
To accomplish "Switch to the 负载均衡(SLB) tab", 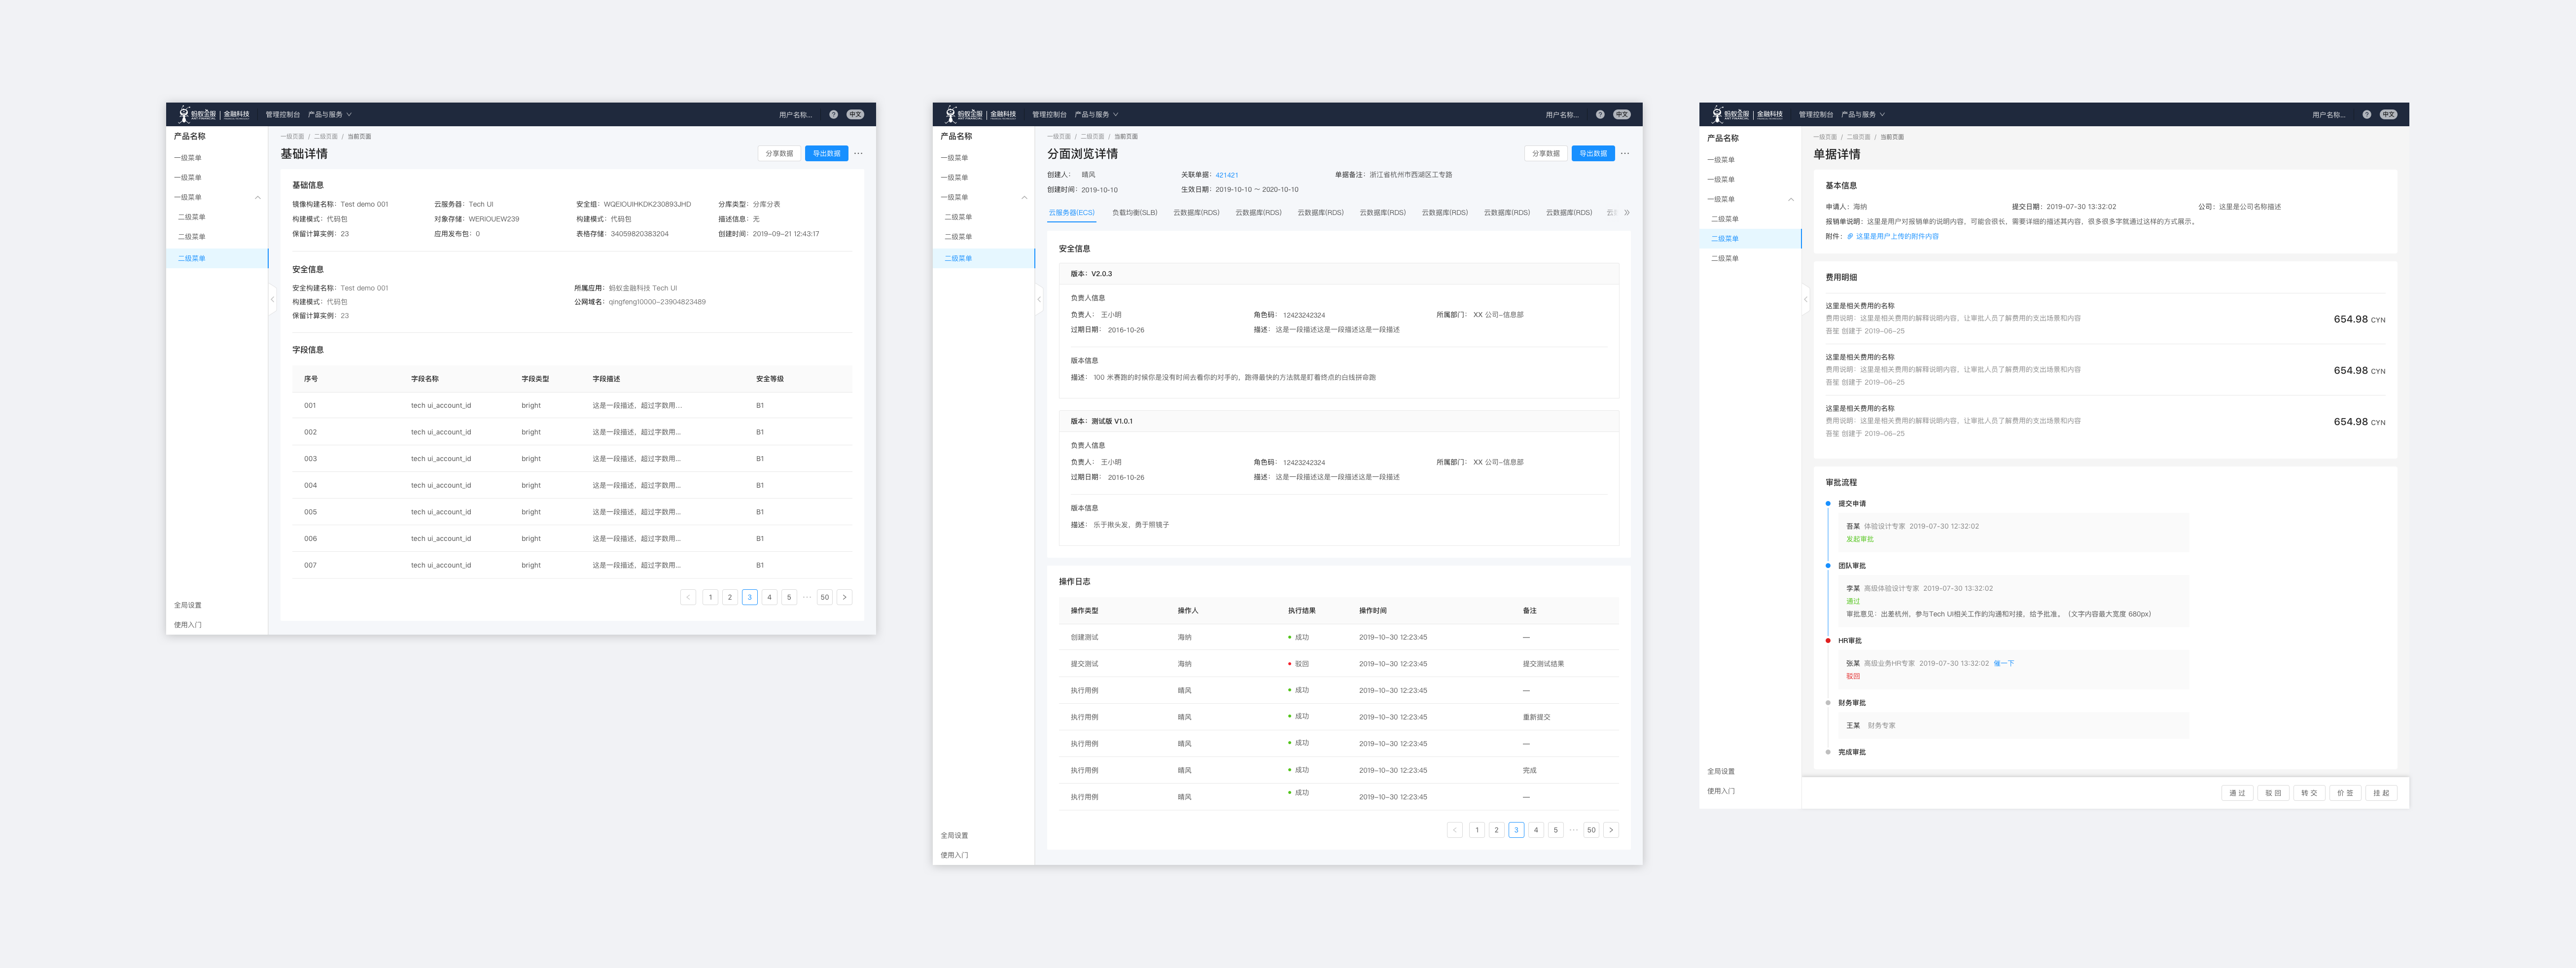I will click(x=1134, y=213).
